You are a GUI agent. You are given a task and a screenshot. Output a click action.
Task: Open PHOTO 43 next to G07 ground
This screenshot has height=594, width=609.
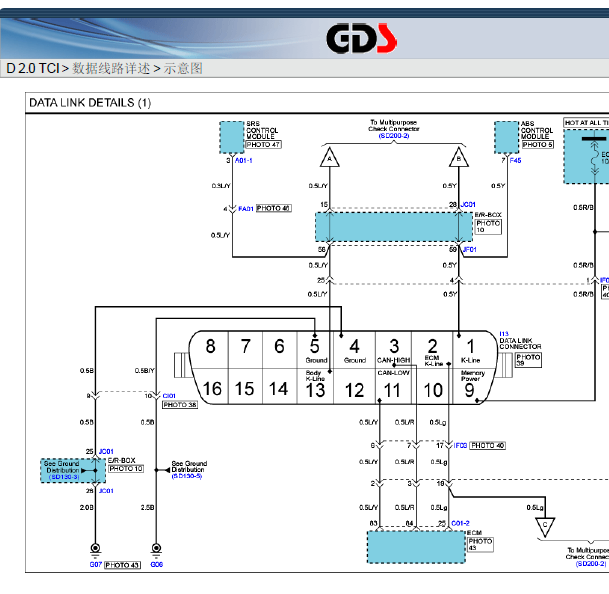(x=122, y=565)
